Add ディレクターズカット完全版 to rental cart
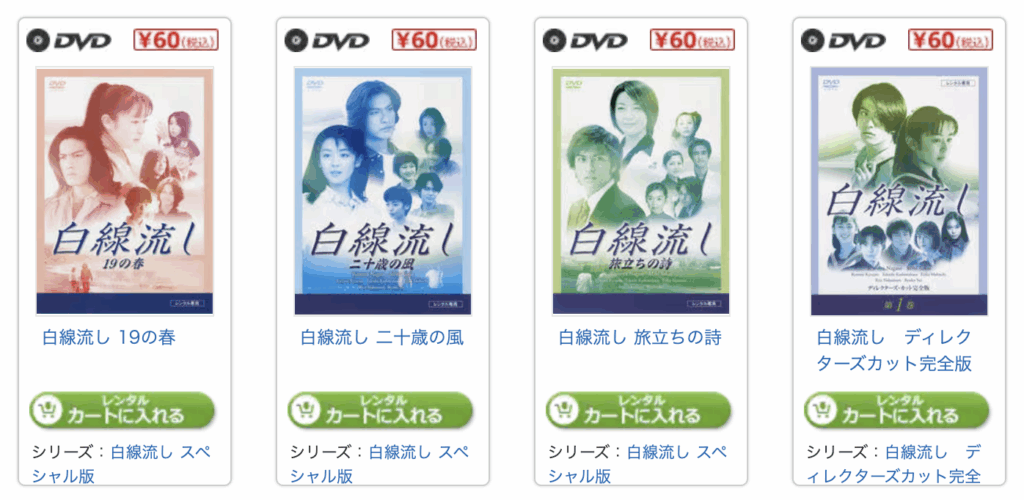 [897, 410]
